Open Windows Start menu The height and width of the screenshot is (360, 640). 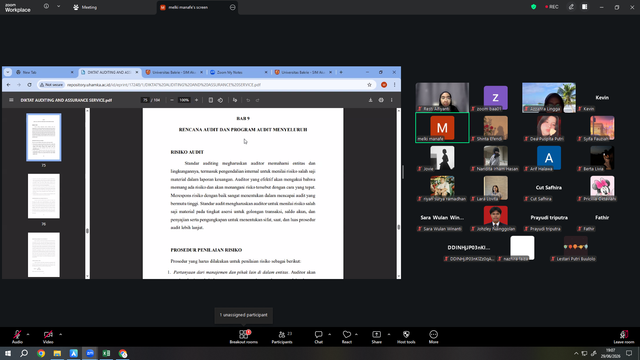8,353
